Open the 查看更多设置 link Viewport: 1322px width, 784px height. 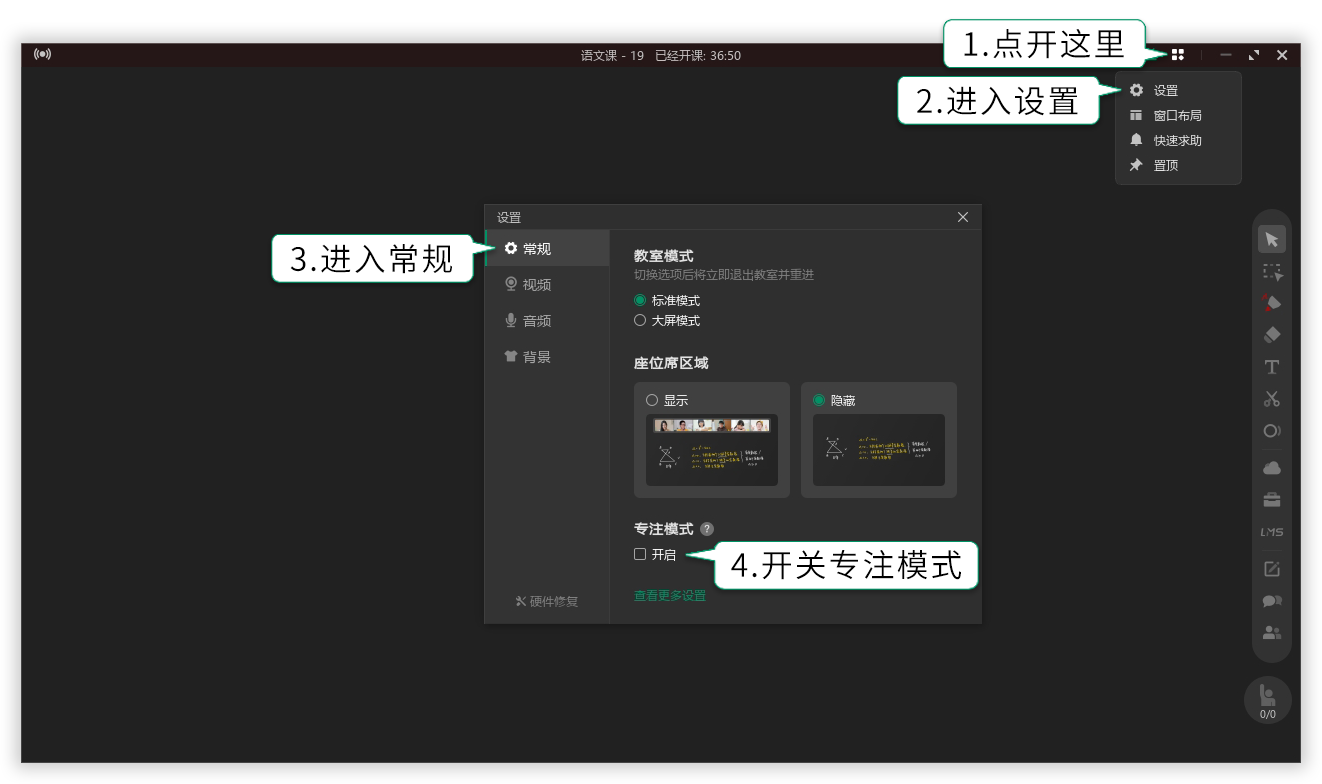[670, 596]
